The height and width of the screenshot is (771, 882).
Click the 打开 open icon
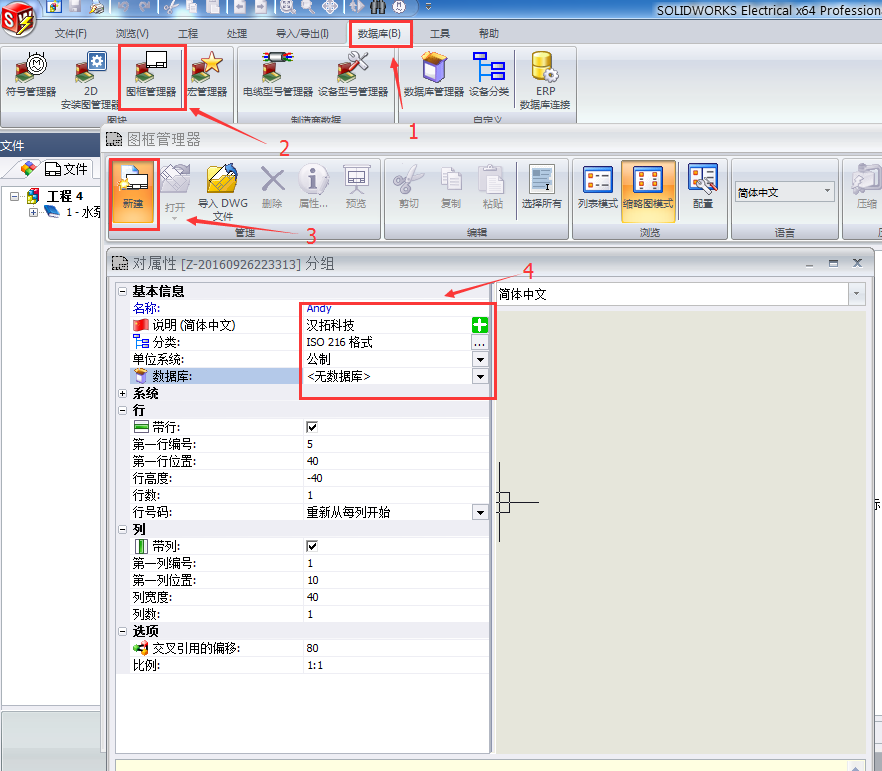(175, 190)
